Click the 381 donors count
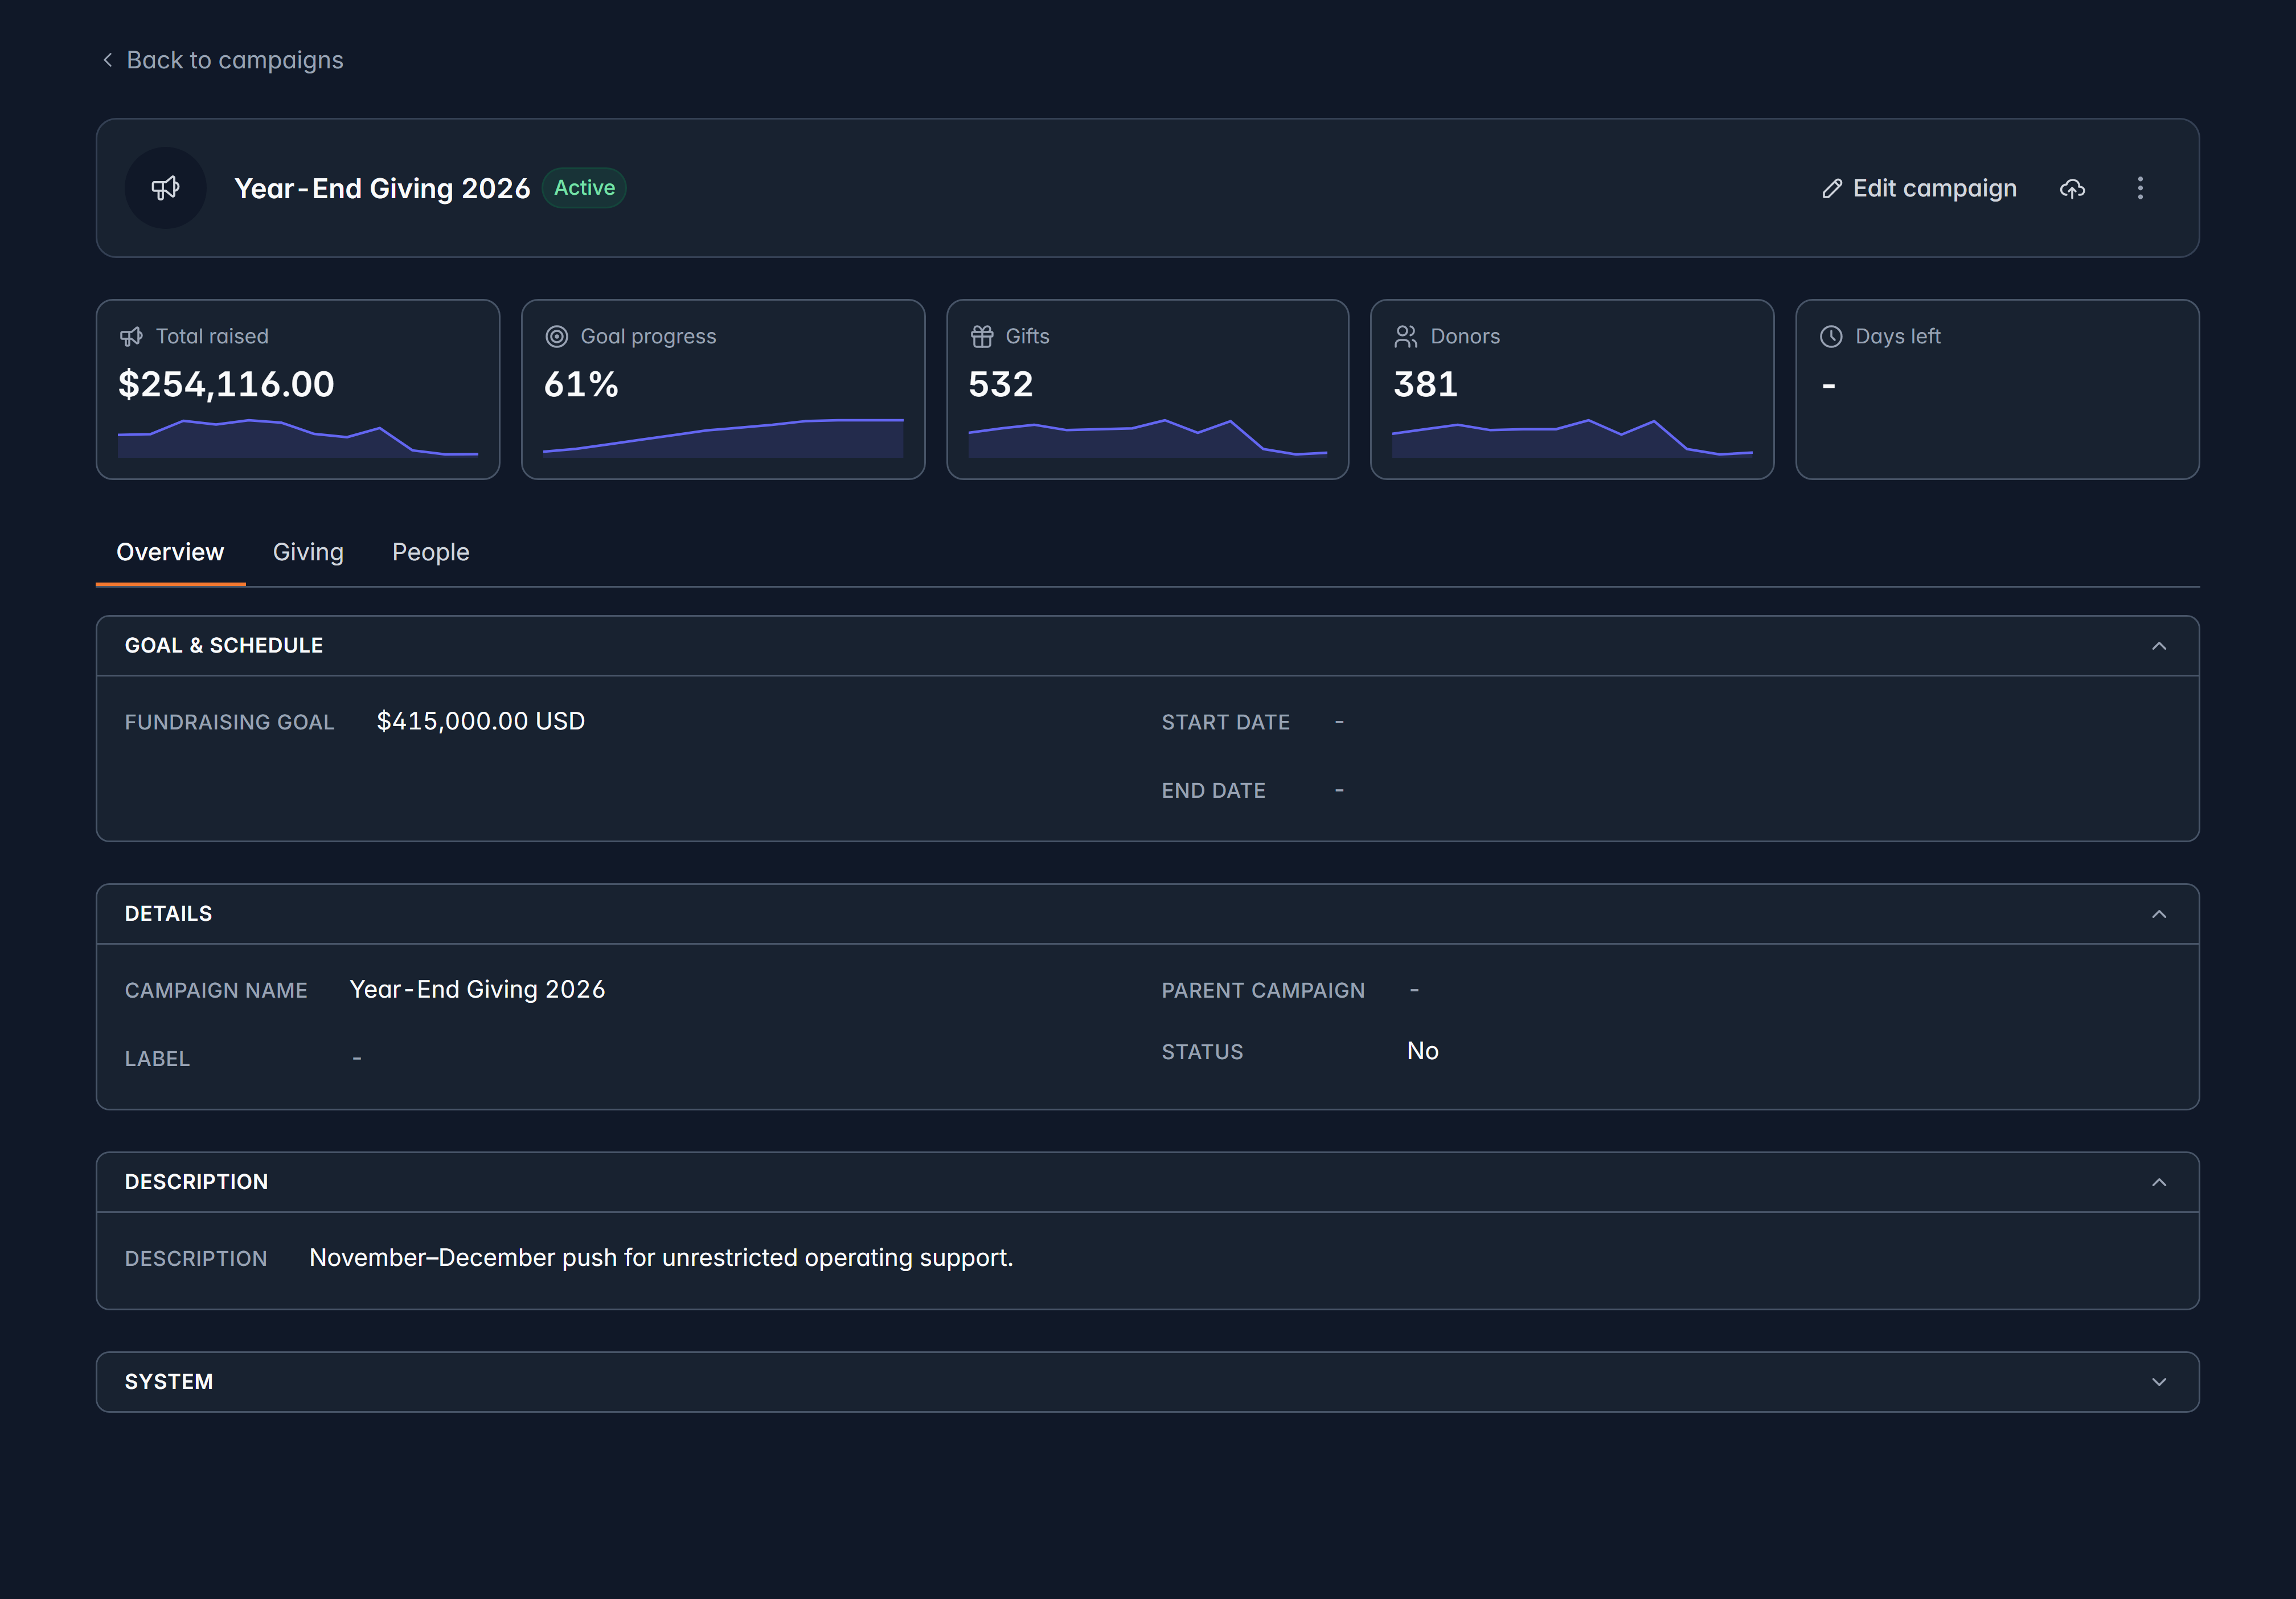 pos(1425,385)
